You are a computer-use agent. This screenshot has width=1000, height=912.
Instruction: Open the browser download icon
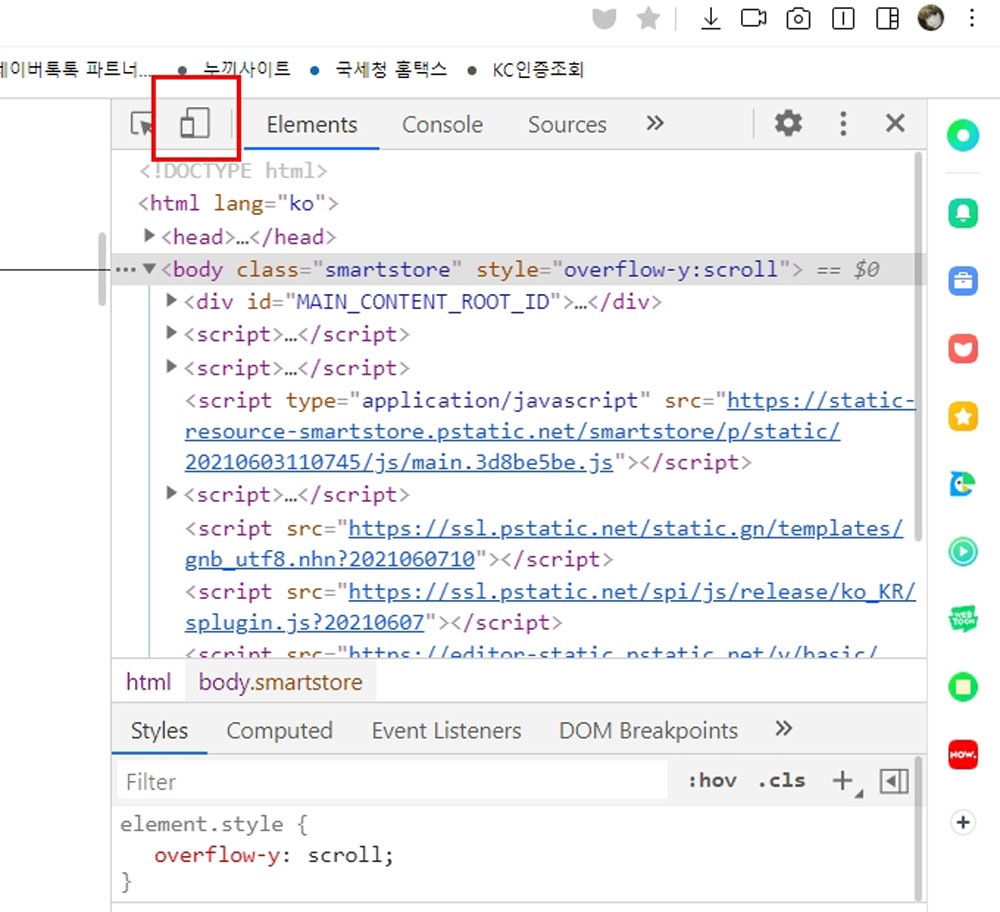point(710,18)
